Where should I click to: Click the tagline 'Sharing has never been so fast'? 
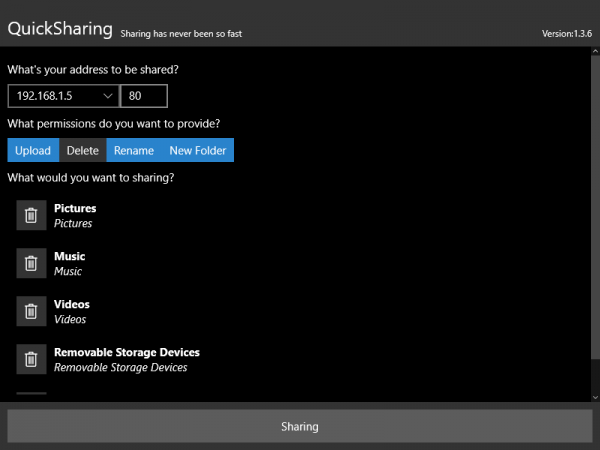tap(181, 34)
